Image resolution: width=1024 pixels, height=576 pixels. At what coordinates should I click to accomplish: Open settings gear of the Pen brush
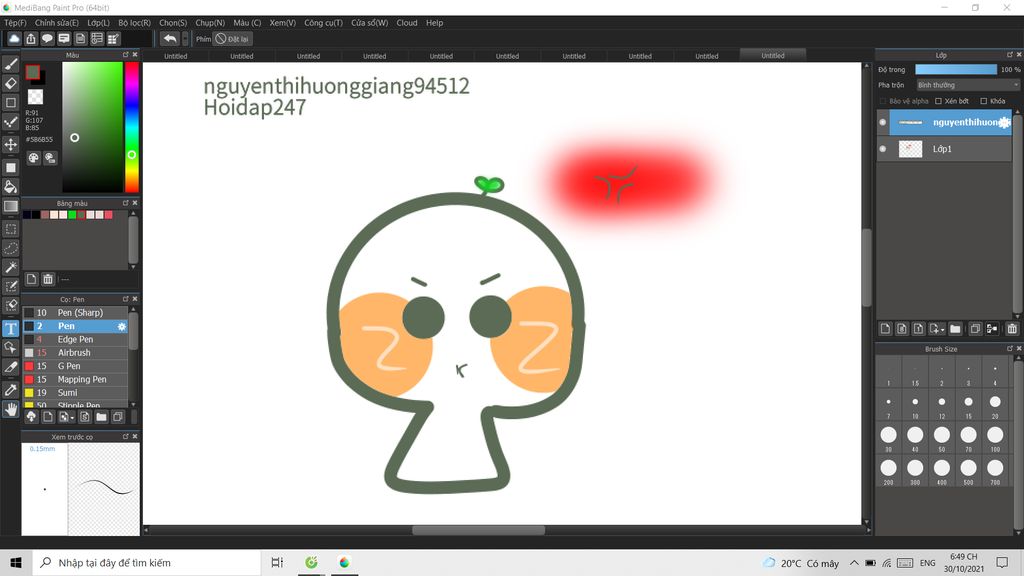(121, 326)
